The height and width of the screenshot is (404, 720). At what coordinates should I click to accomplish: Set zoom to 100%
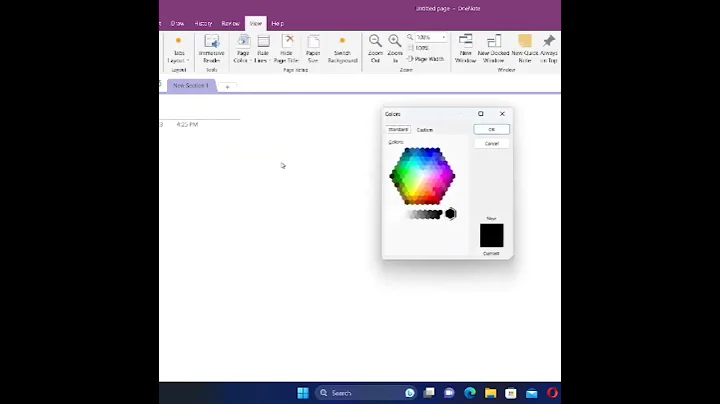(x=418, y=48)
